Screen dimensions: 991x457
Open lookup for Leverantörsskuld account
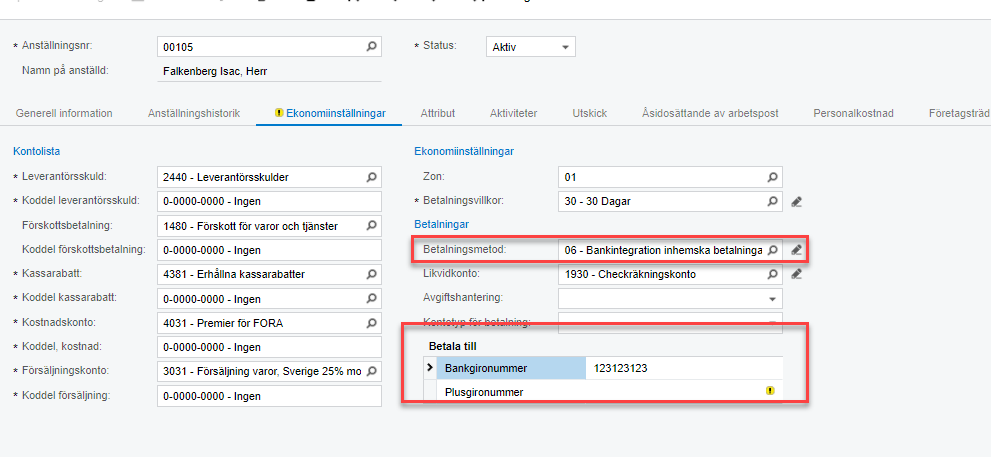coord(371,177)
